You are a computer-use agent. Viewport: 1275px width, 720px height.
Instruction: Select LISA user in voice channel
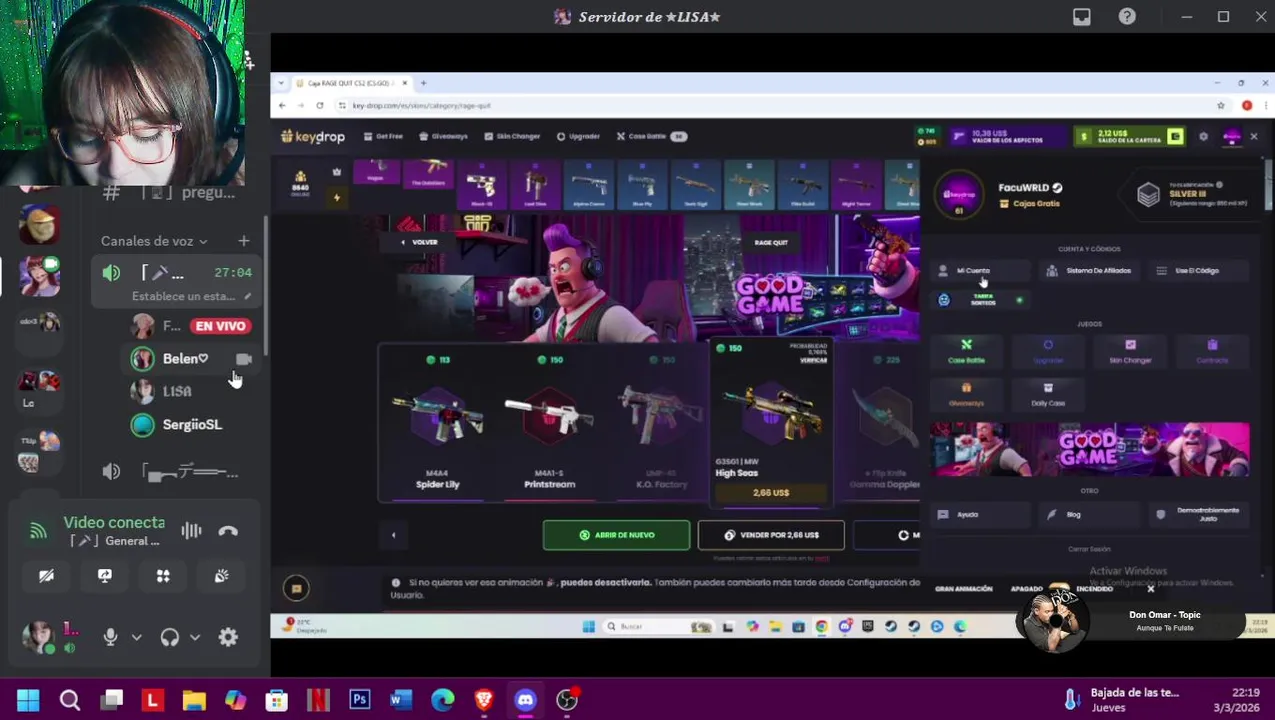click(x=176, y=391)
